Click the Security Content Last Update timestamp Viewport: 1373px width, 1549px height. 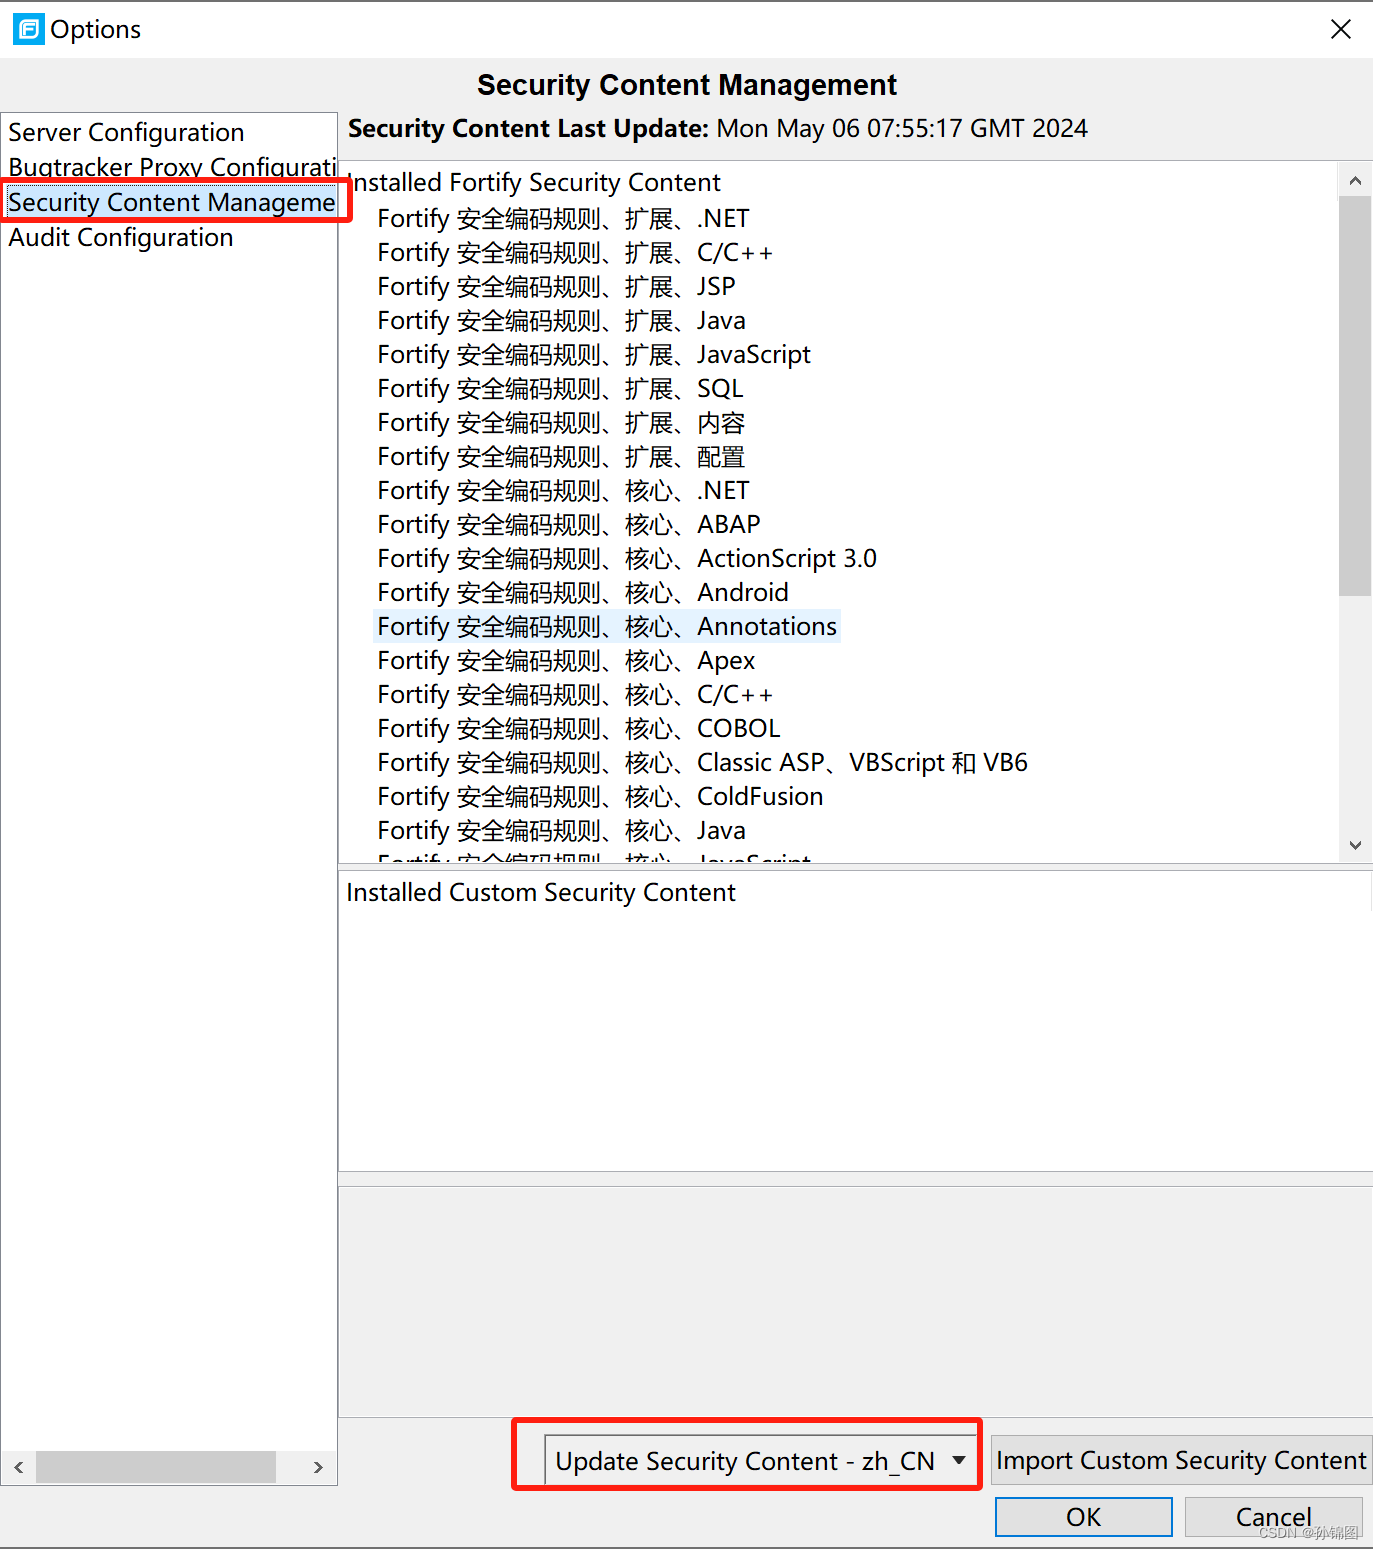point(902,128)
